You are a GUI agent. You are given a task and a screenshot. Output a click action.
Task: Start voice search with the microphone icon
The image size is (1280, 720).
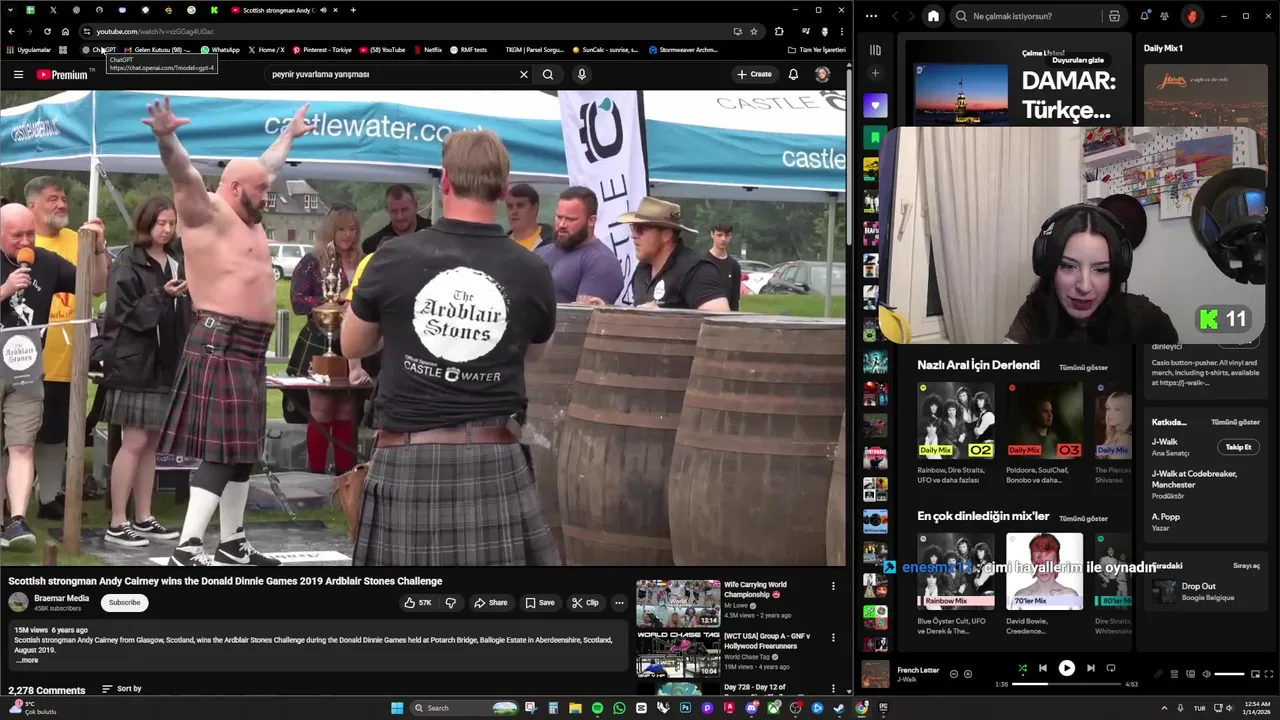click(x=581, y=74)
